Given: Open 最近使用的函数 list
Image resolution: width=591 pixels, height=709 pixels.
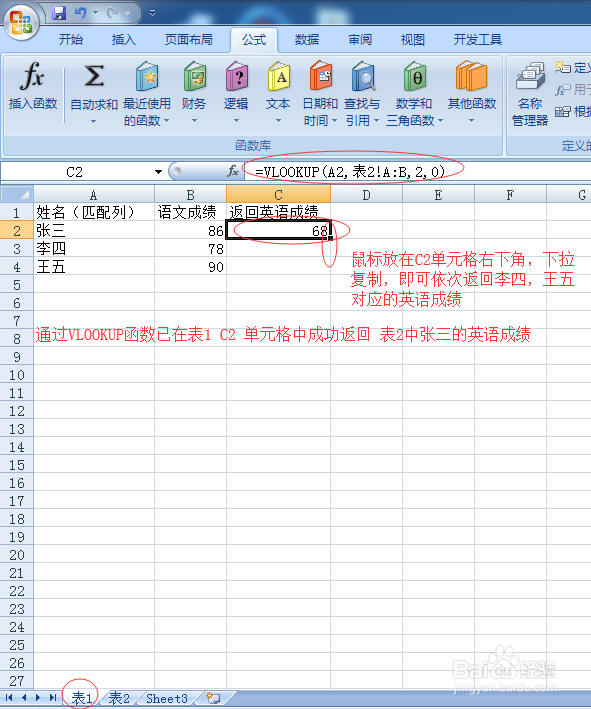Looking at the screenshot, I should pos(147,94).
